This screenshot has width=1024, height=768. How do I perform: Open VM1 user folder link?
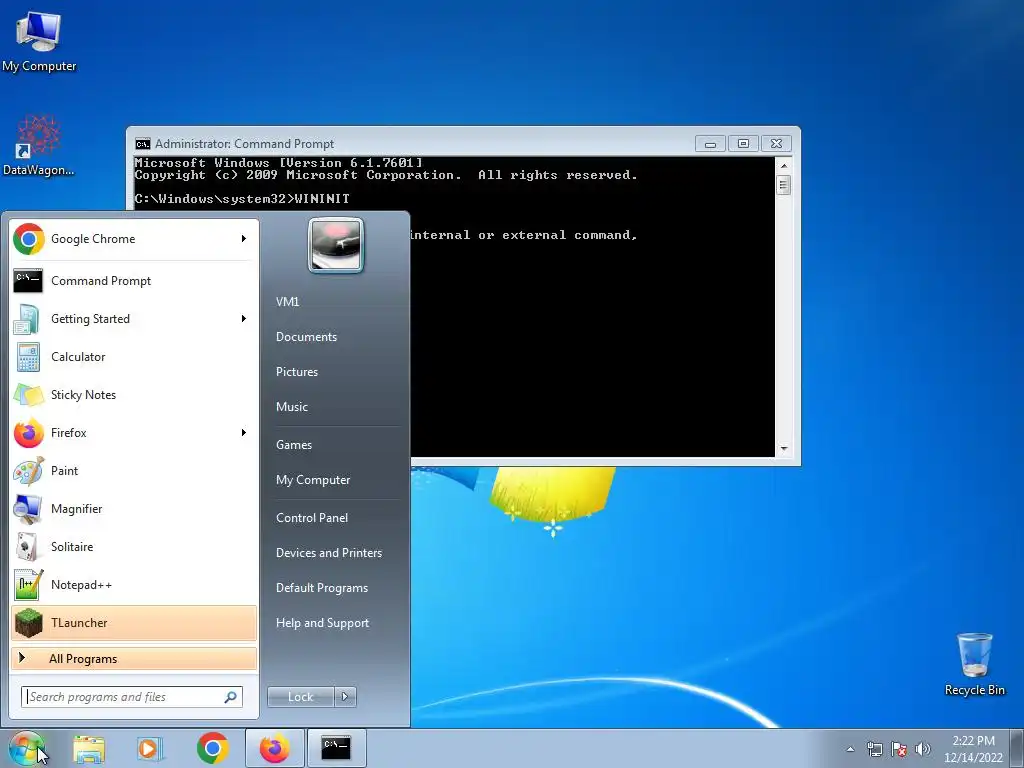tap(287, 302)
